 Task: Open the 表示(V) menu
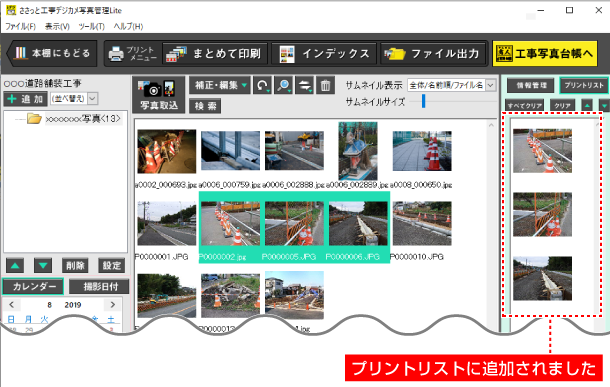pos(57,26)
